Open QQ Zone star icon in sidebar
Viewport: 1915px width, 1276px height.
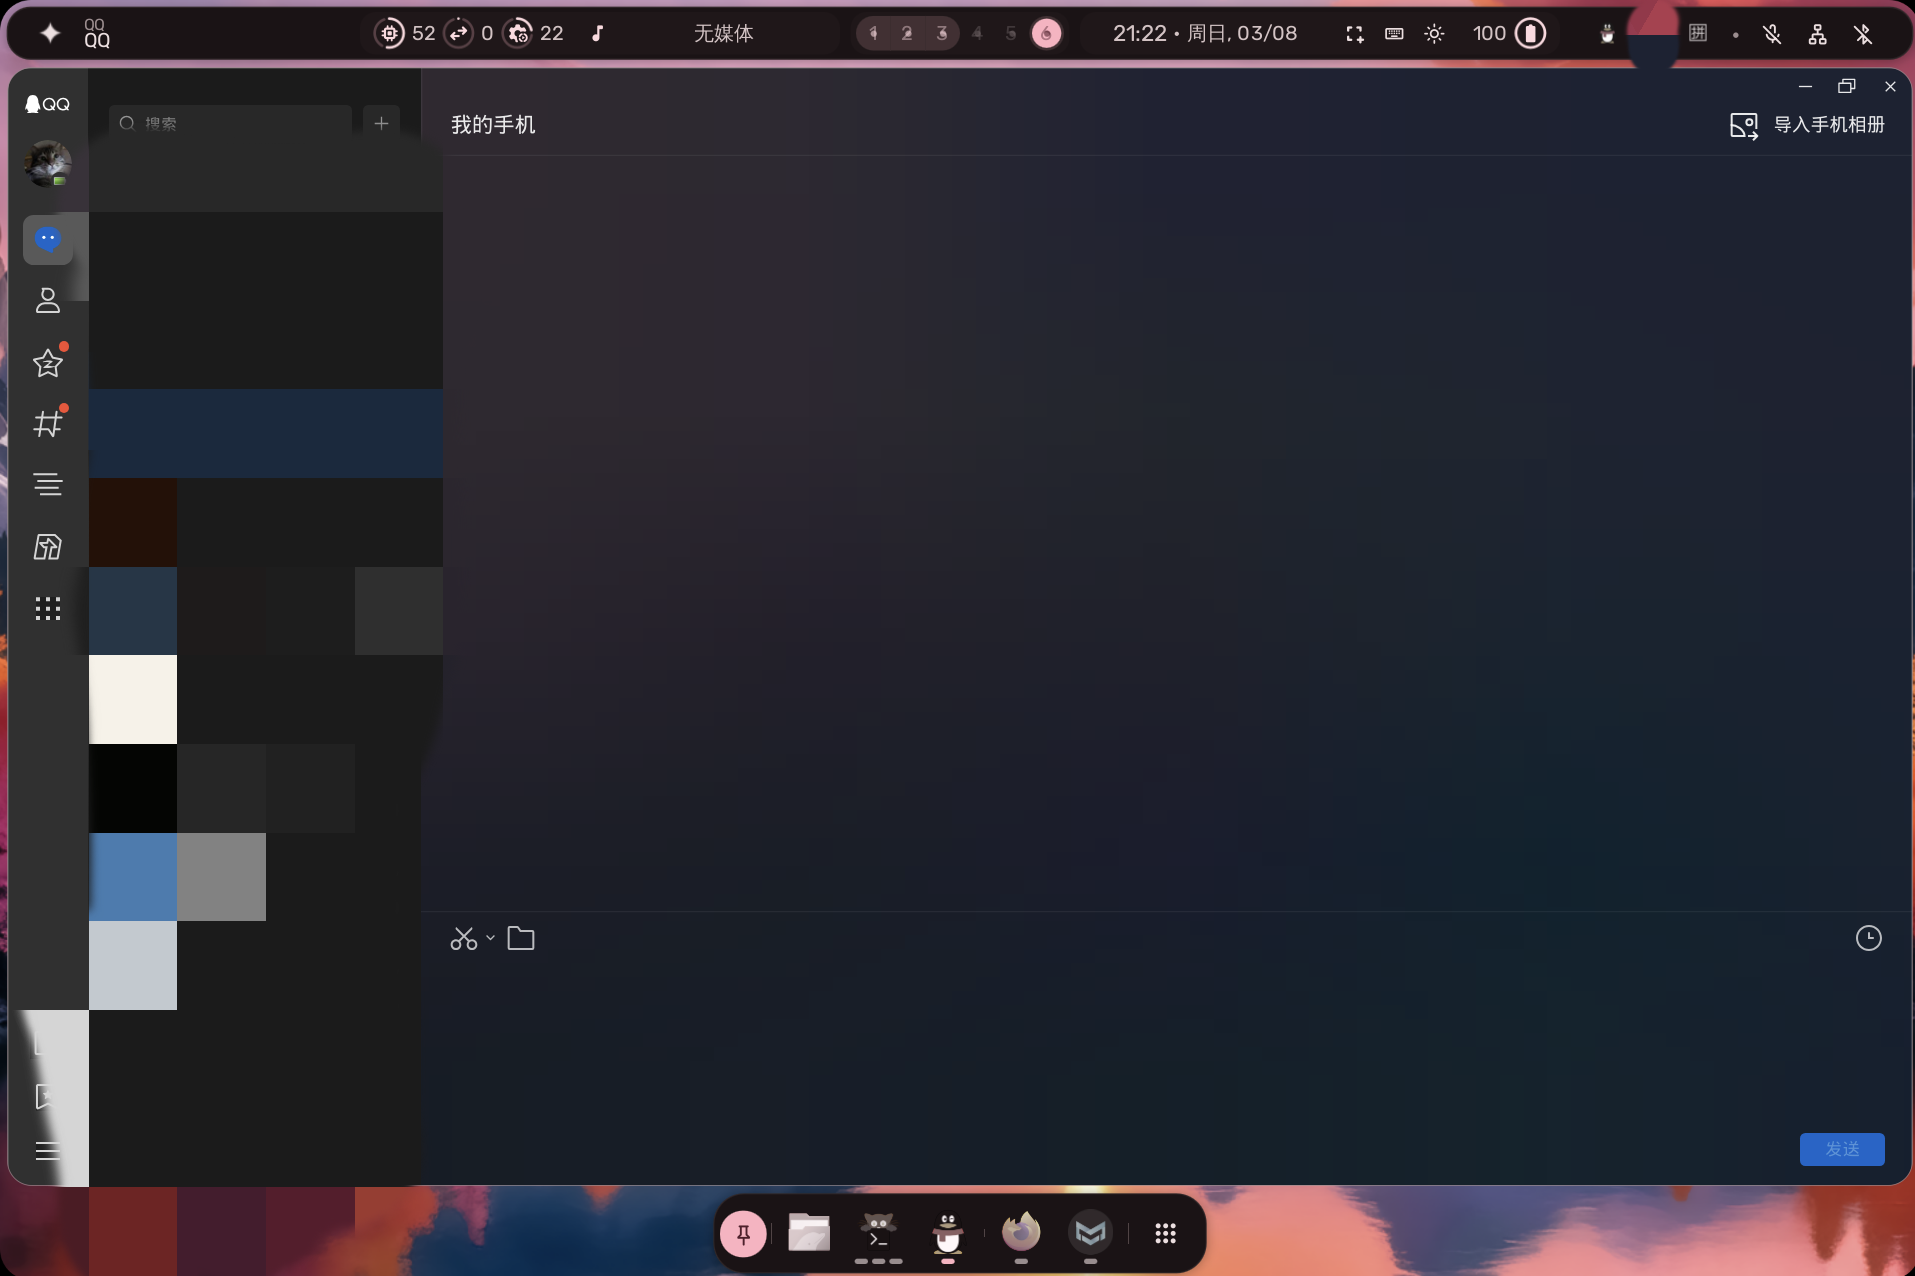coord(48,363)
